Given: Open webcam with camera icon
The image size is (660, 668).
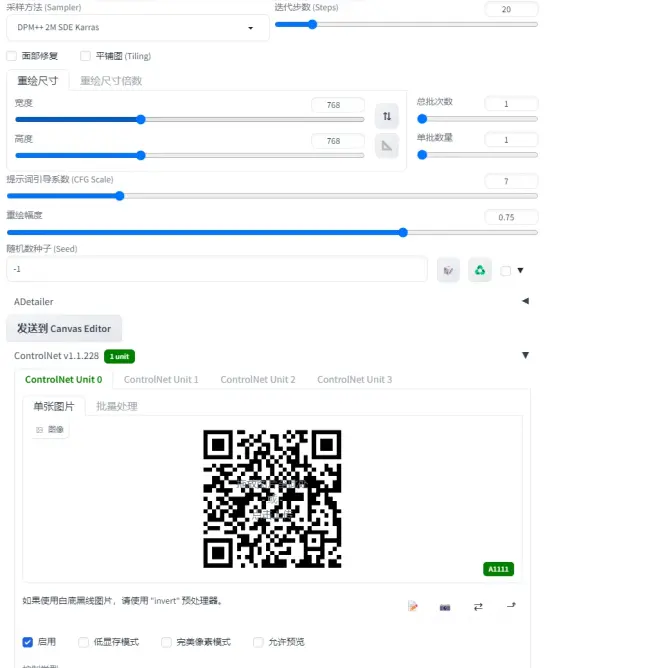Looking at the screenshot, I should pos(445,607).
